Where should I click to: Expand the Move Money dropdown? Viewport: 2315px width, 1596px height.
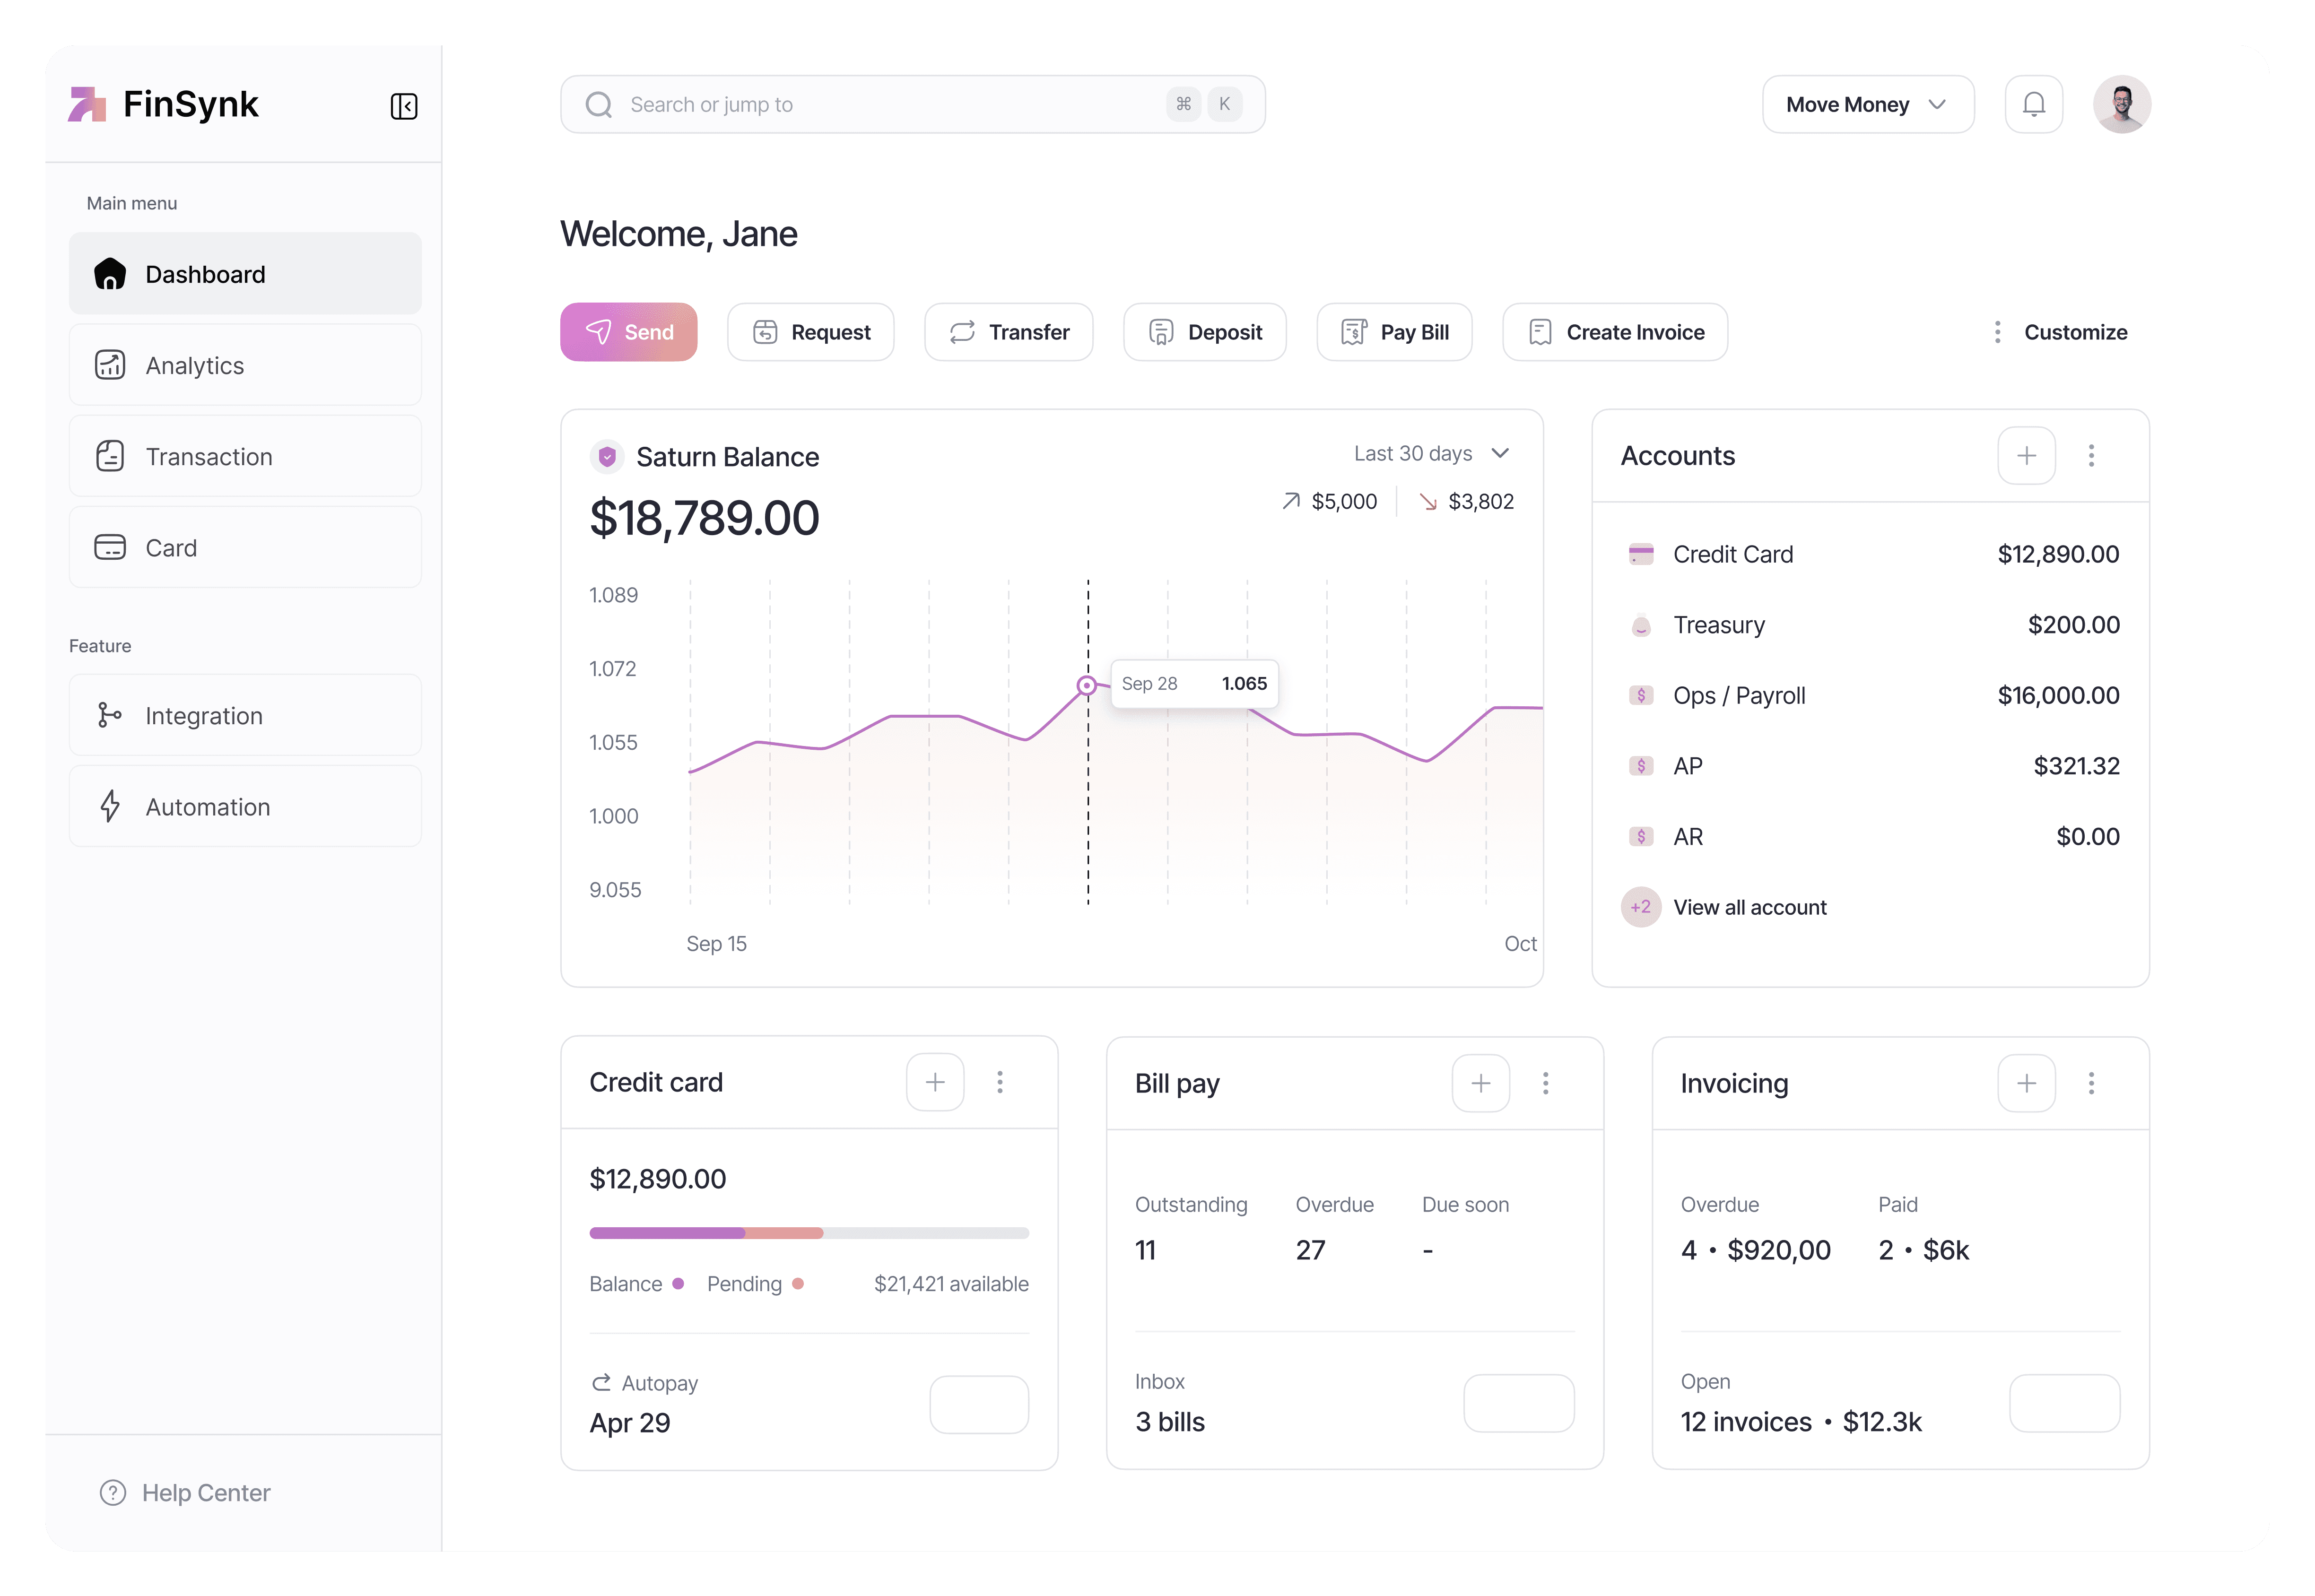1867,103
